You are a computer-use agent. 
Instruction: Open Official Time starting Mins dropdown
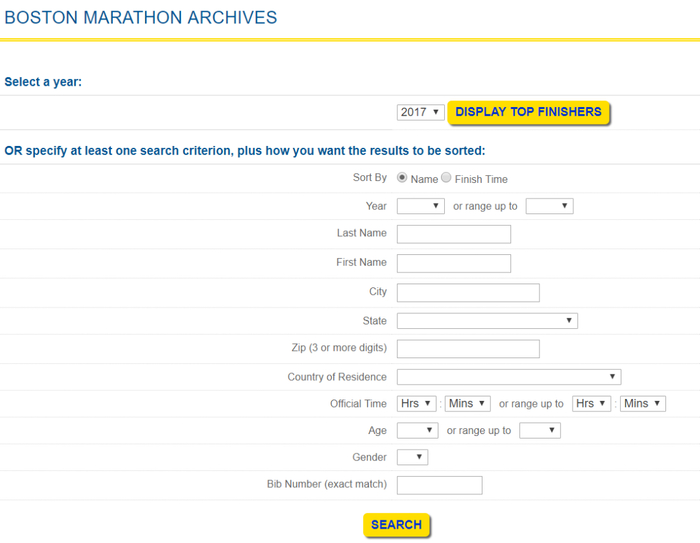tap(467, 404)
